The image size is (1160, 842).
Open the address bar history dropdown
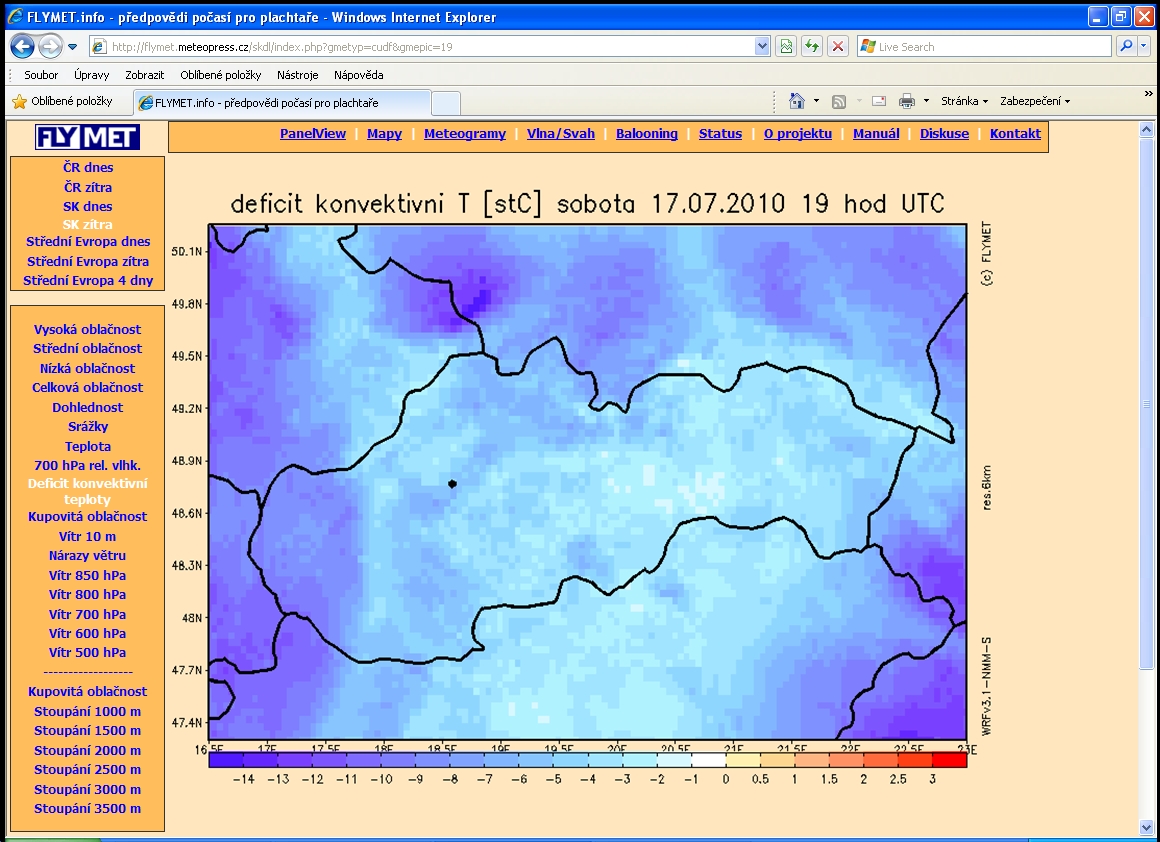pyautogui.click(x=762, y=47)
